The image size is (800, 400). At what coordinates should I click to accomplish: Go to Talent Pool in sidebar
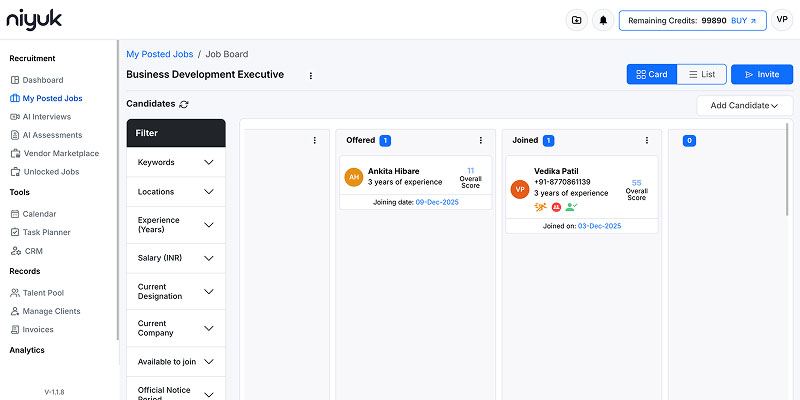coord(46,293)
